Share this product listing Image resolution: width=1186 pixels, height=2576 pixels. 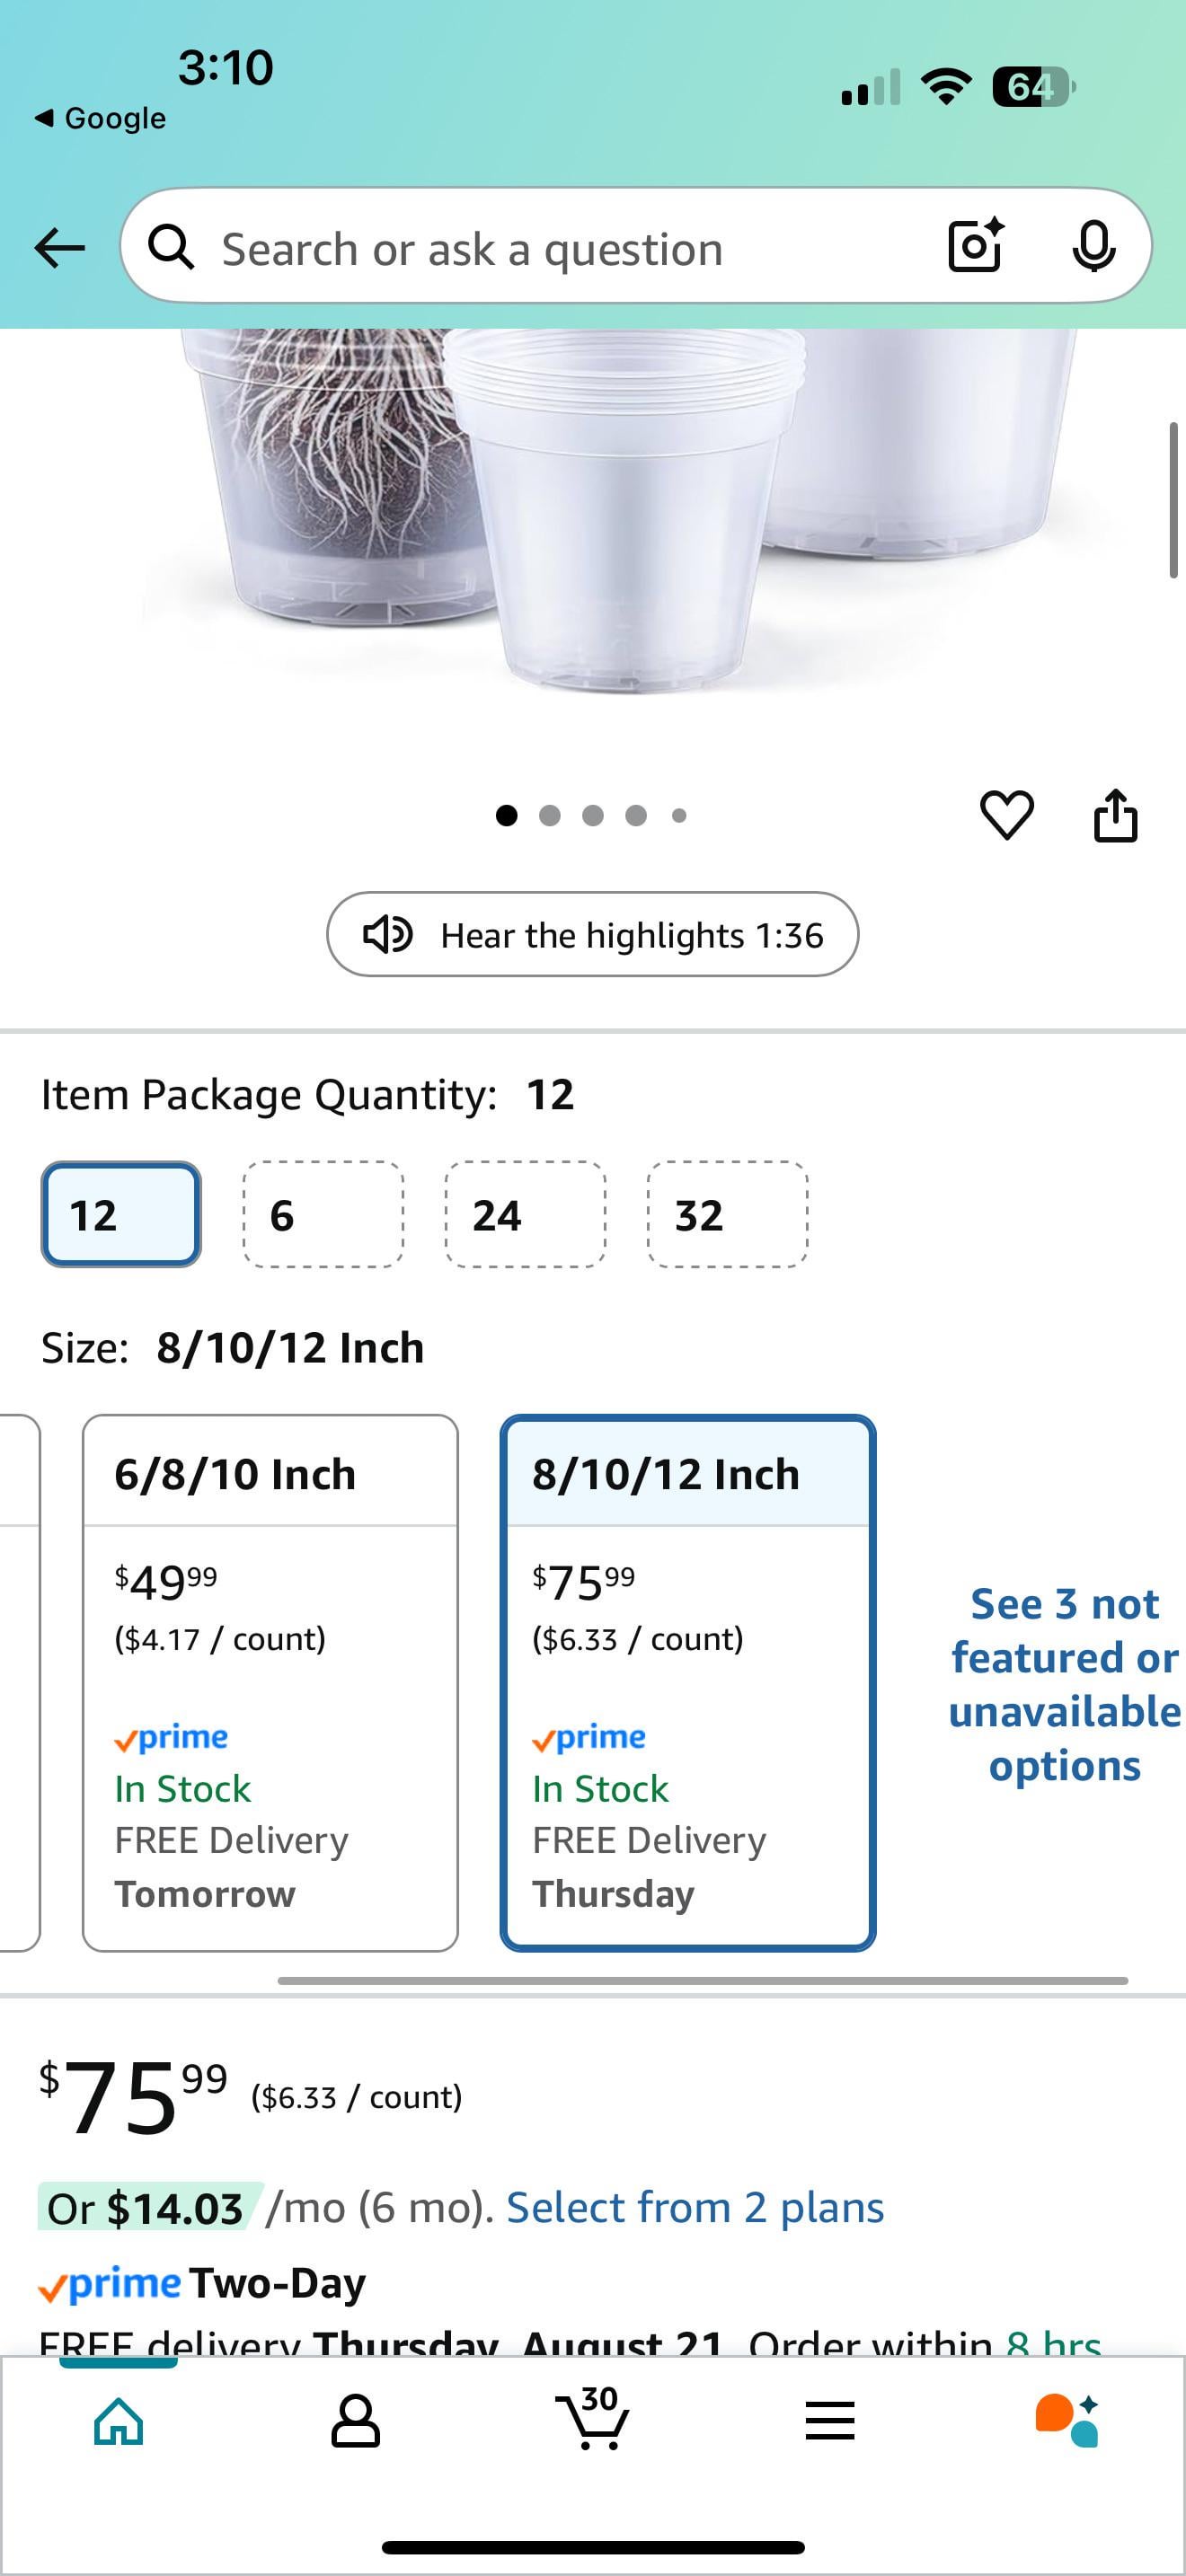pos(1115,815)
